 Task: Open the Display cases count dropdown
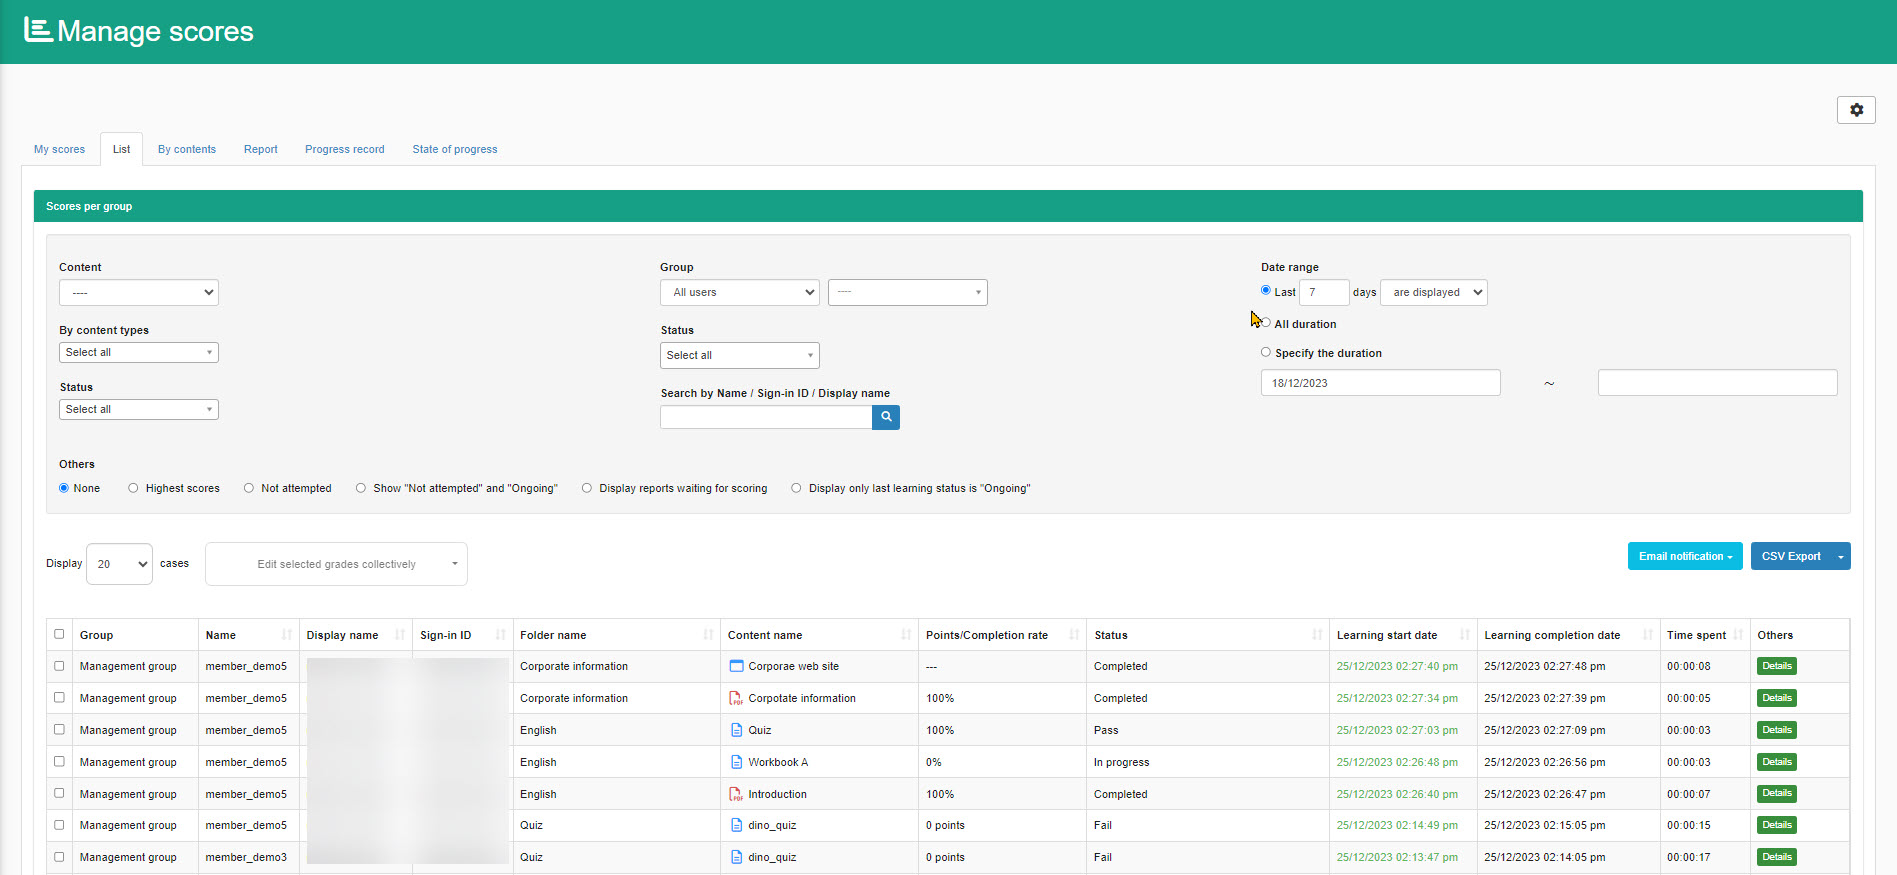point(119,564)
